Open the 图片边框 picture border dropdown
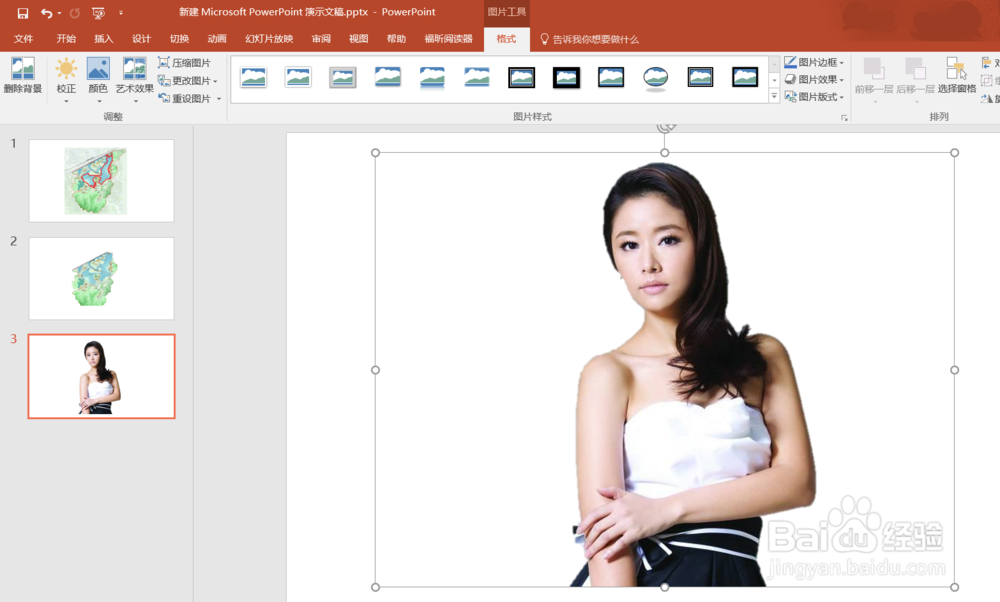The image size is (1000, 602). coord(814,62)
